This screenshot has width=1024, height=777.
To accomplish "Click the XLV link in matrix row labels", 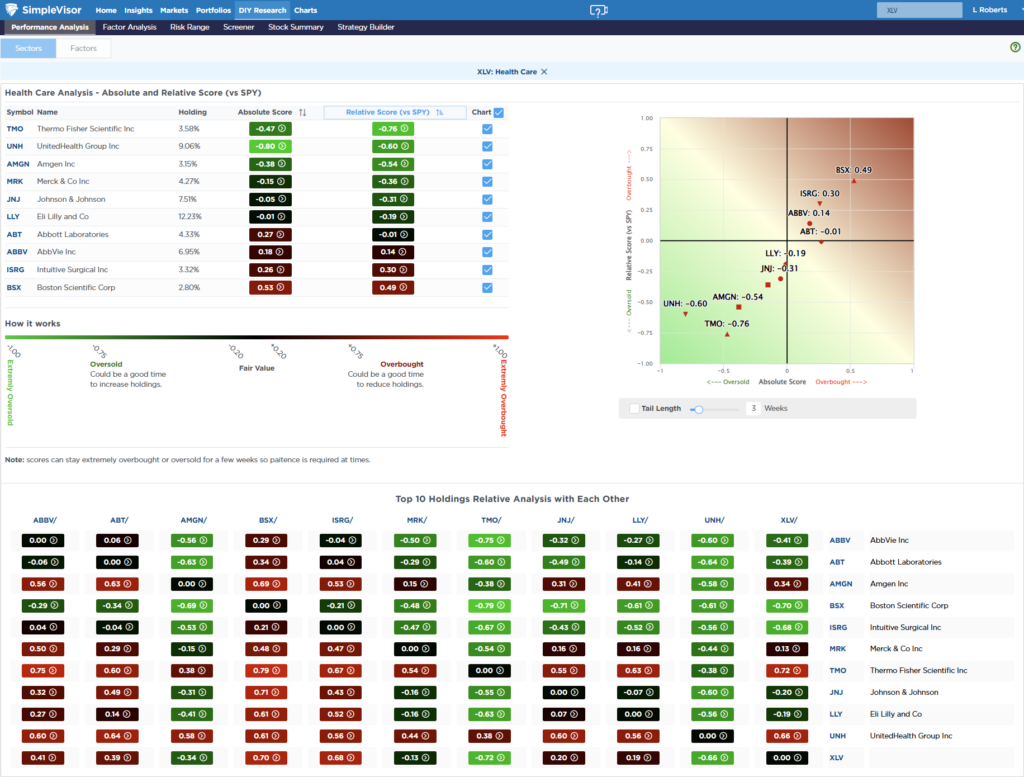I will point(836,758).
